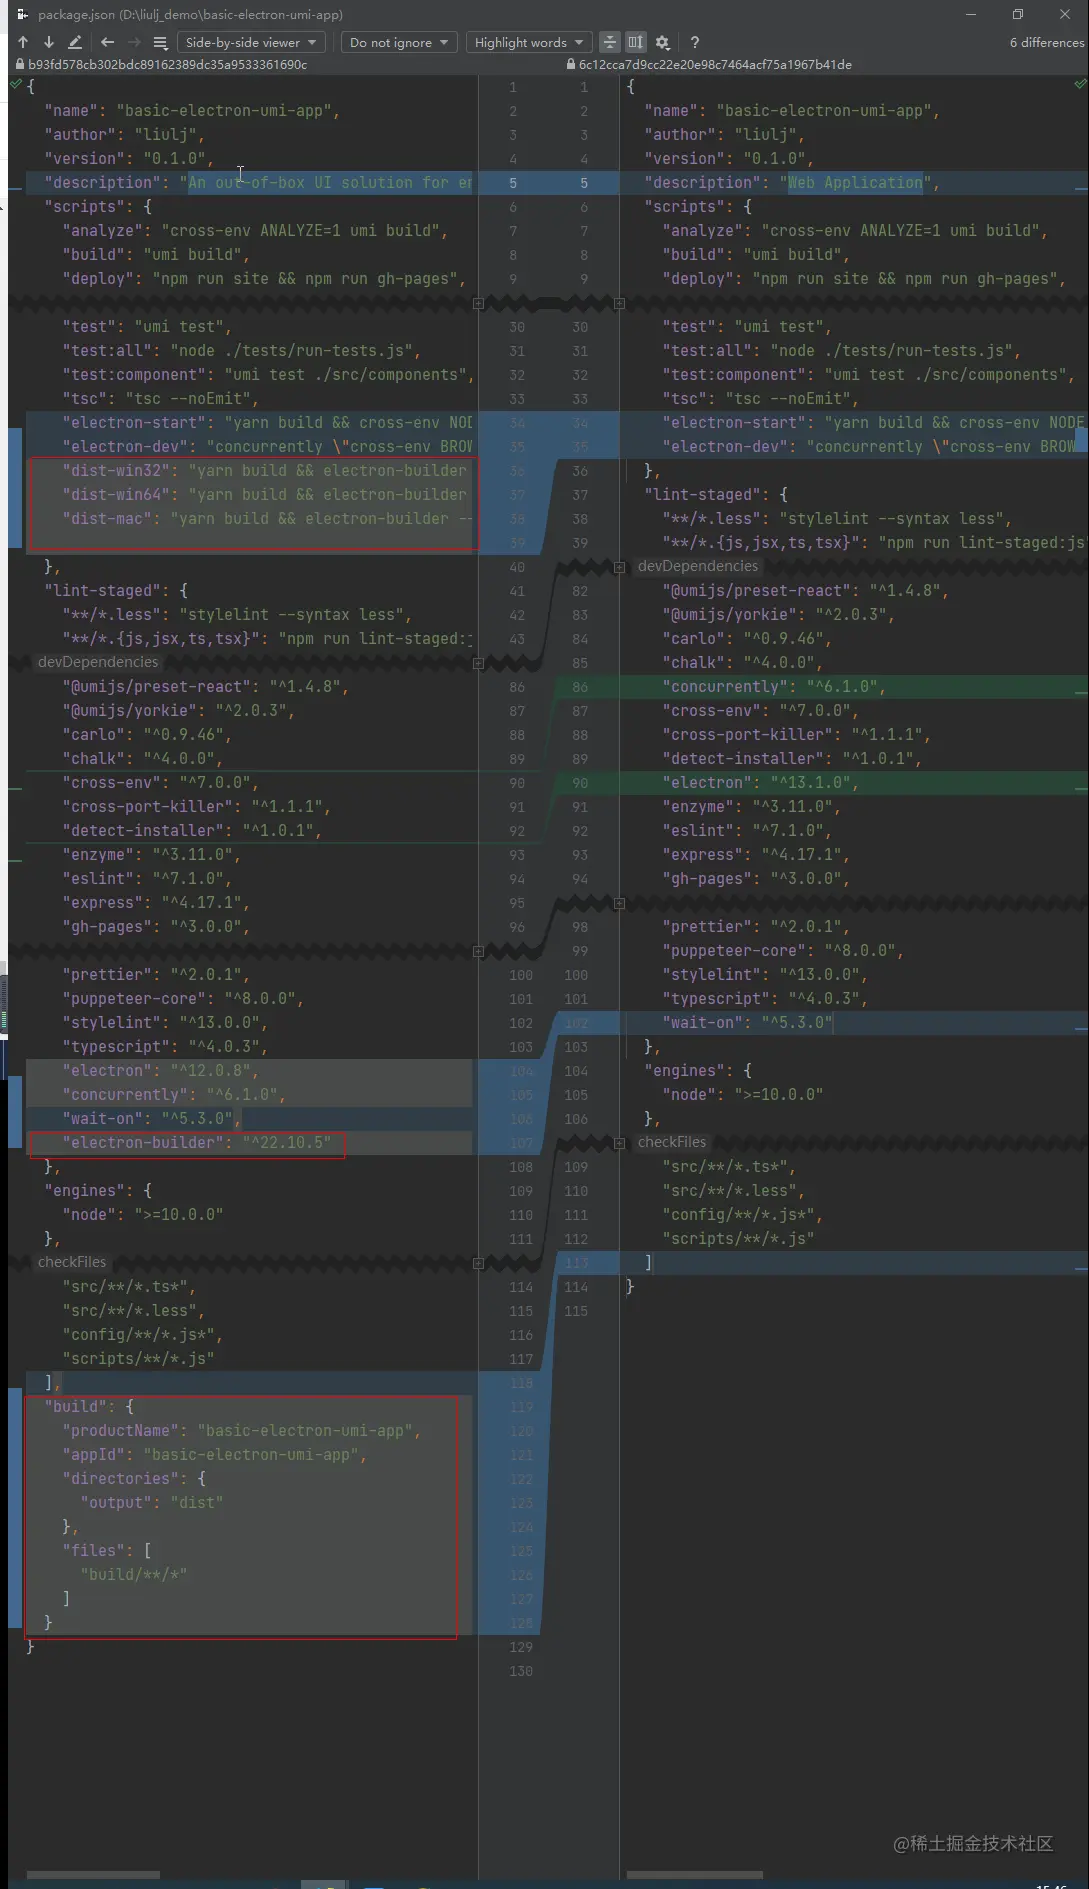The image size is (1089, 1889).
Task: Open the changed files list icon
Action: (160, 42)
